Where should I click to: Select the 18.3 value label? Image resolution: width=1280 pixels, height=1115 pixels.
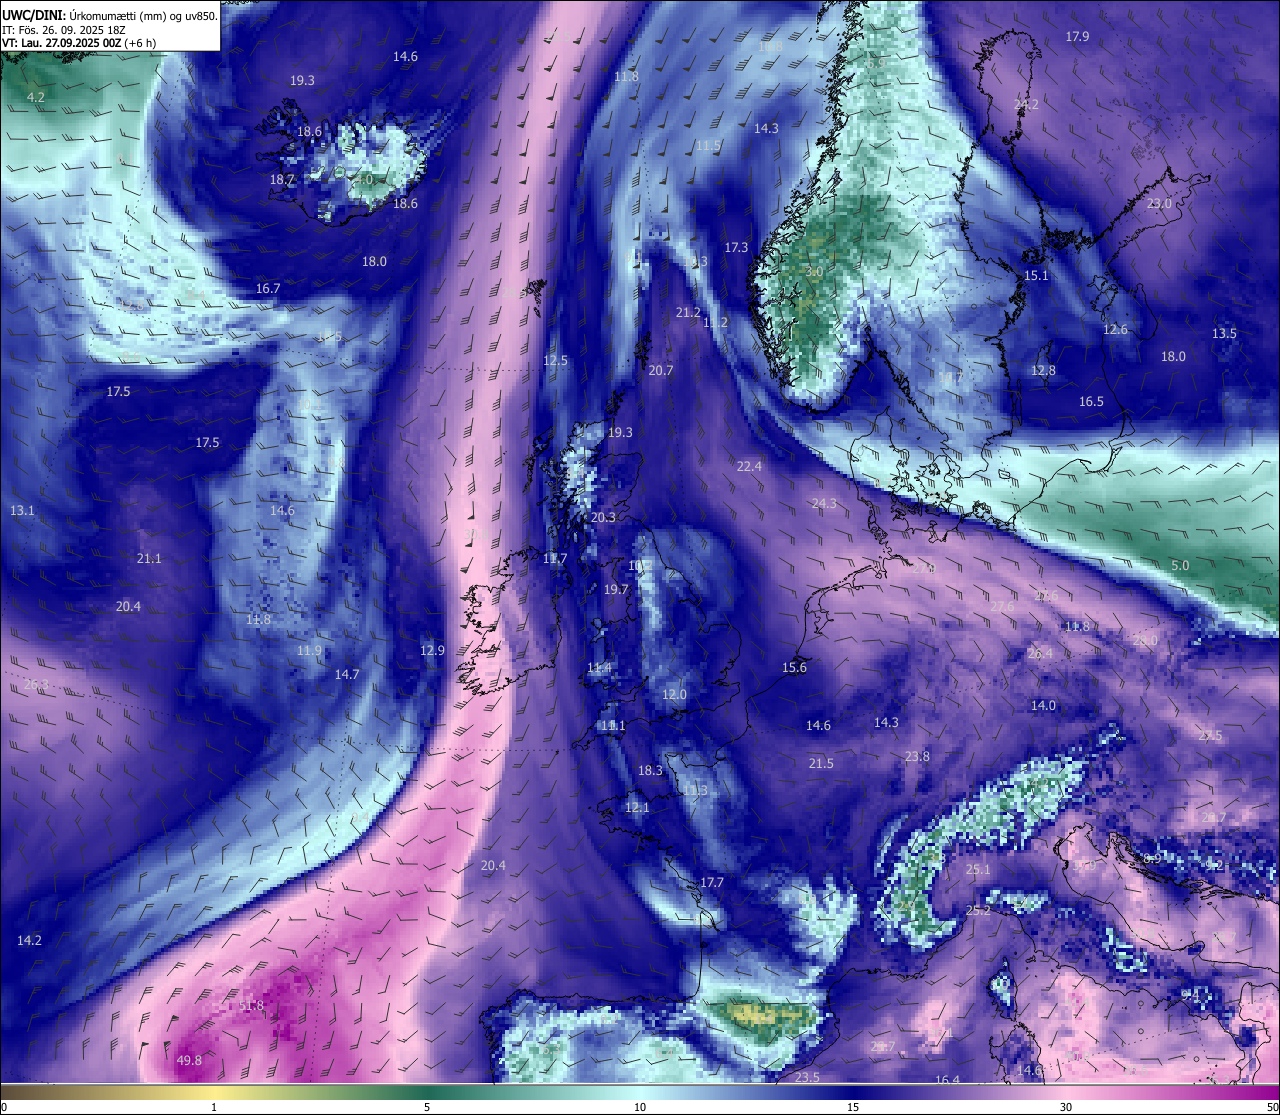pos(650,770)
